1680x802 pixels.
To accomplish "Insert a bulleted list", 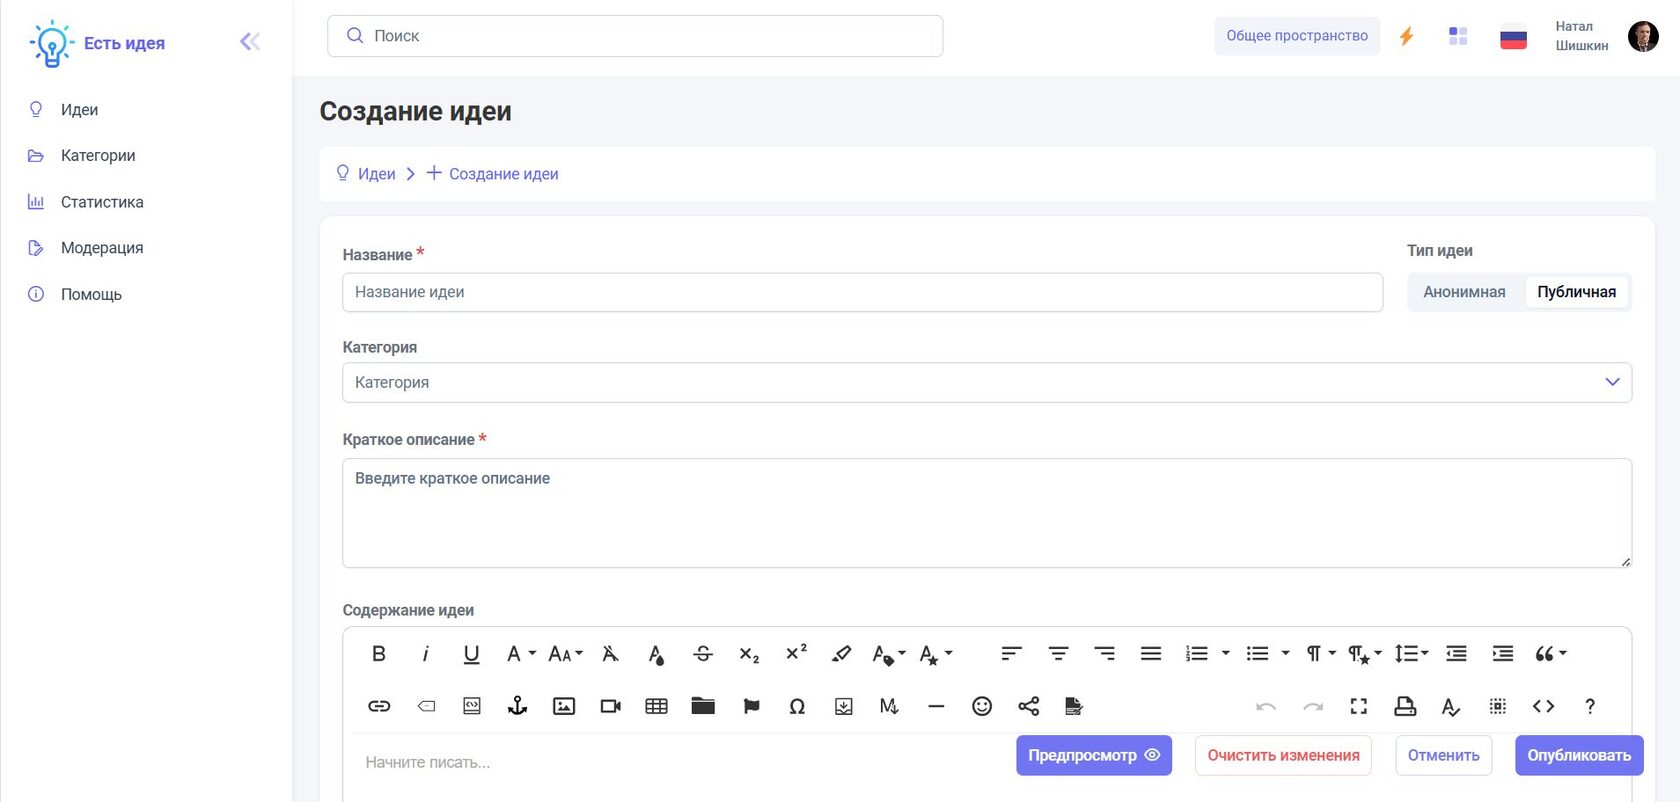I will 1258,654.
